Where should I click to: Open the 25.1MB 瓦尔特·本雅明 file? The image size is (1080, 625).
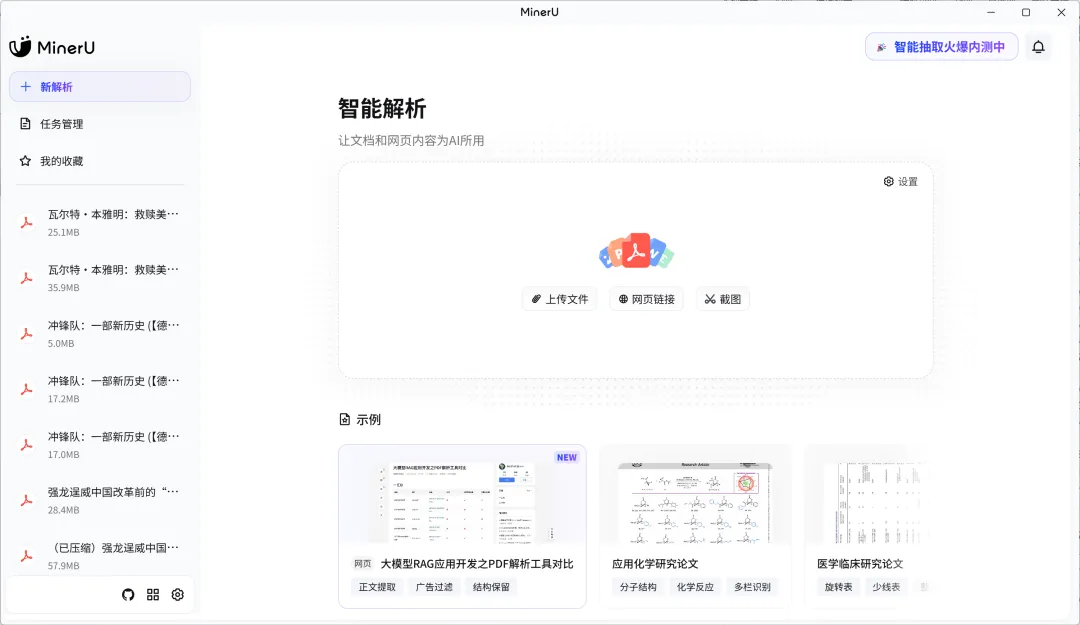(100, 223)
